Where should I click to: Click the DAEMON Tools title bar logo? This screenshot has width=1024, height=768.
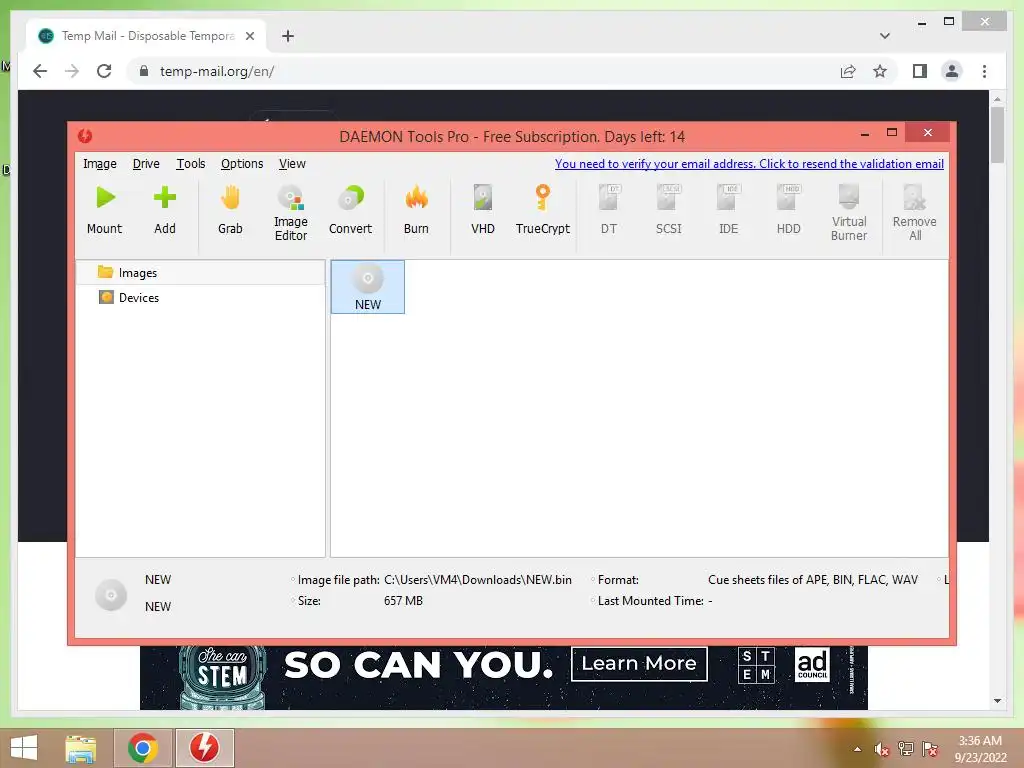pos(85,136)
